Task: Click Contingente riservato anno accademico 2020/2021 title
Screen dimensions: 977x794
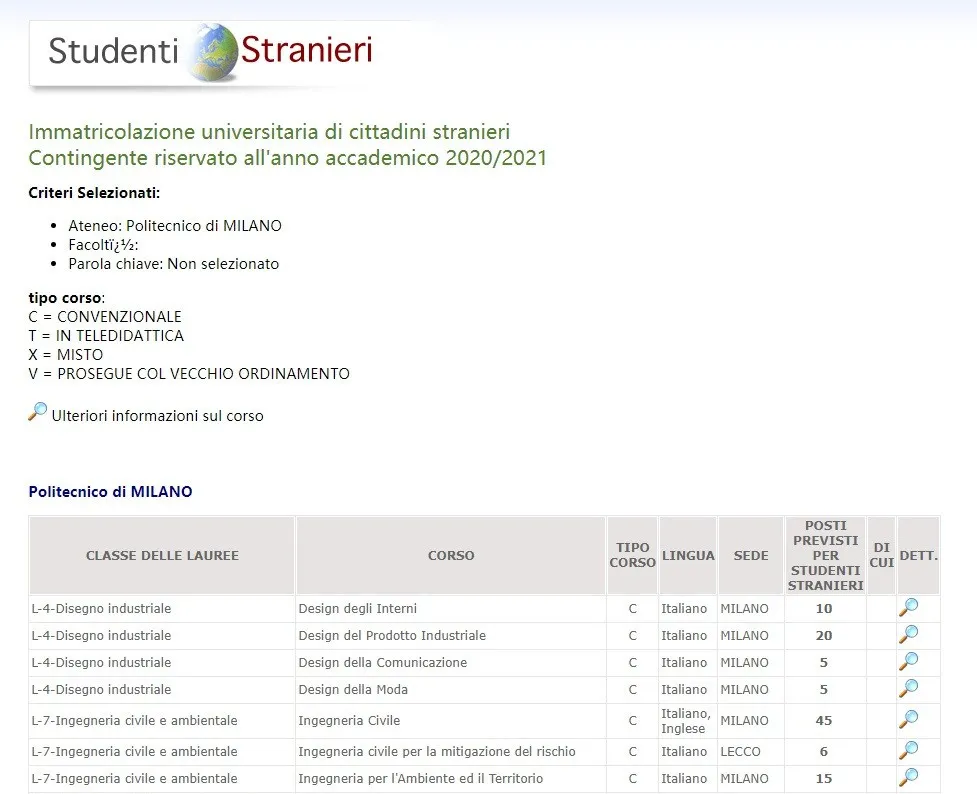Action: tap(287, 158)
